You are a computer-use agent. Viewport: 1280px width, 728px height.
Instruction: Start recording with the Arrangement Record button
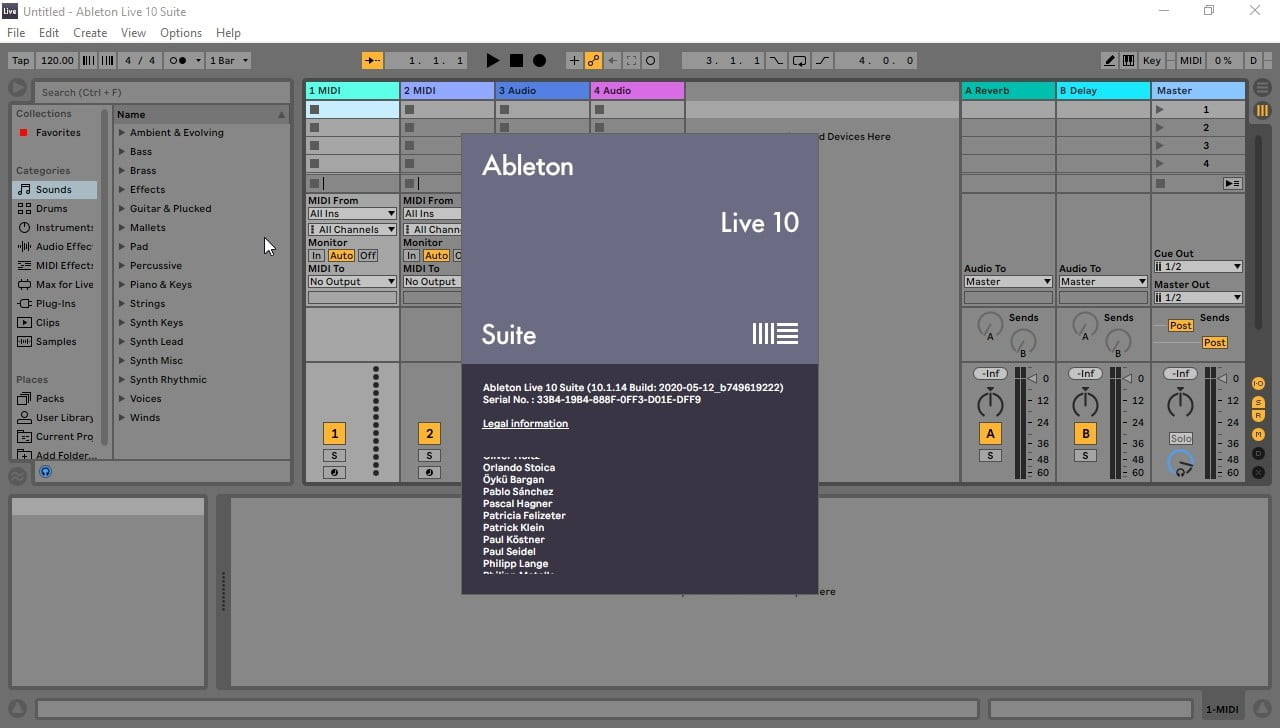coord(539,60)
